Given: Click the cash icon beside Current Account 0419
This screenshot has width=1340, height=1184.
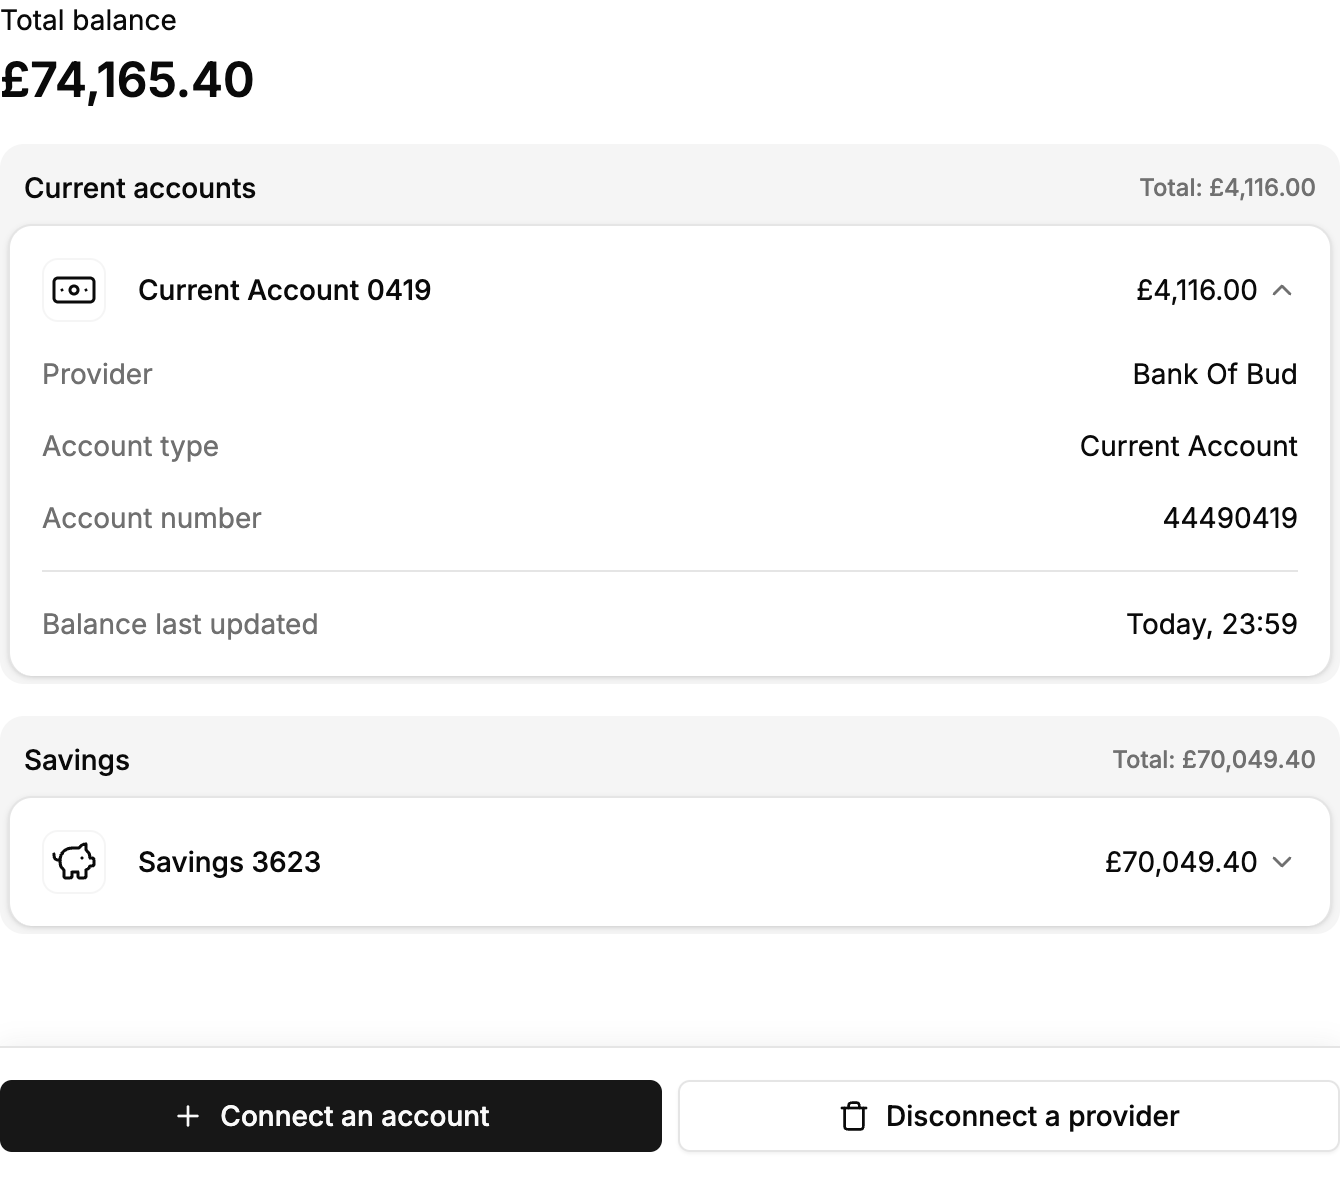Looking at the screenshot, I should point(74,291).
